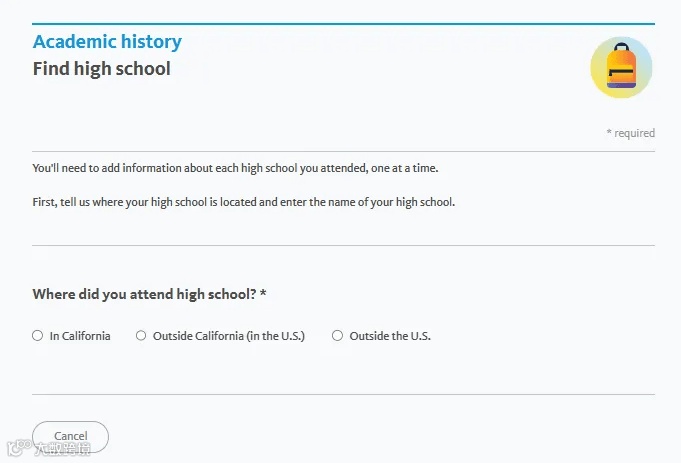
Task: Click the backpack illustration icon
Action: 621,68
